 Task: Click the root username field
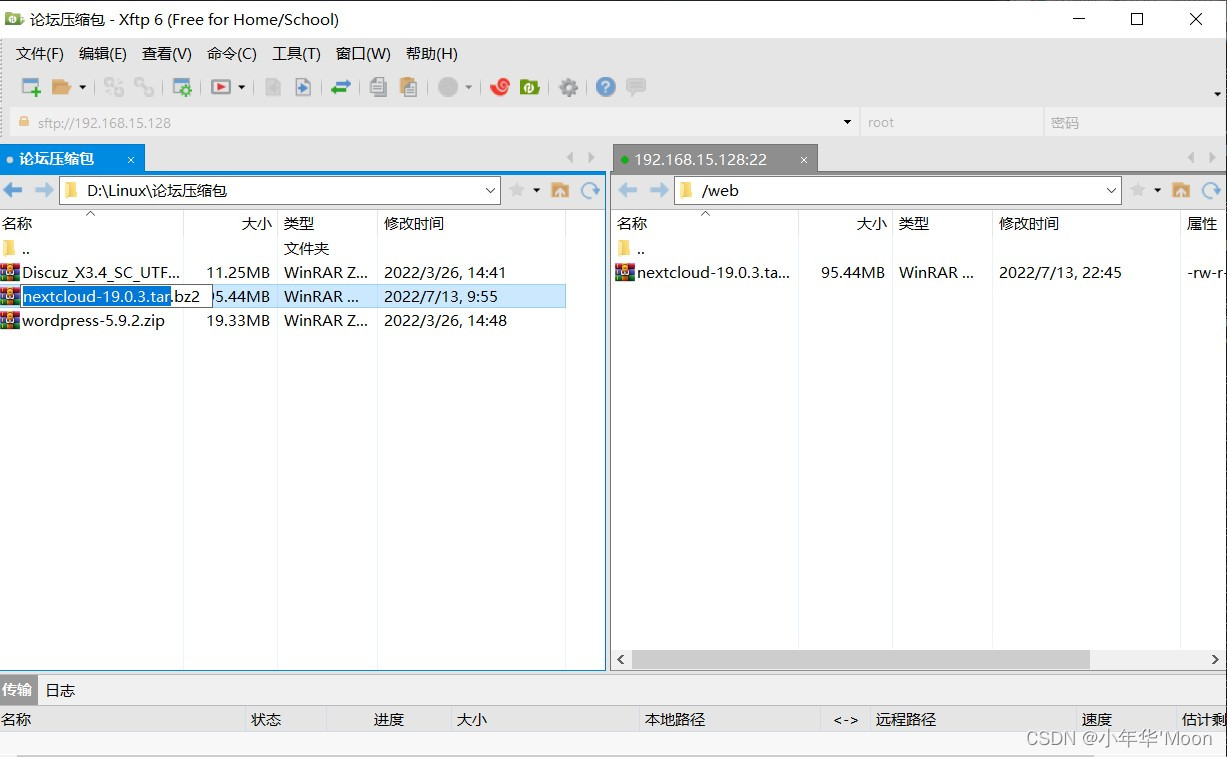950,123
